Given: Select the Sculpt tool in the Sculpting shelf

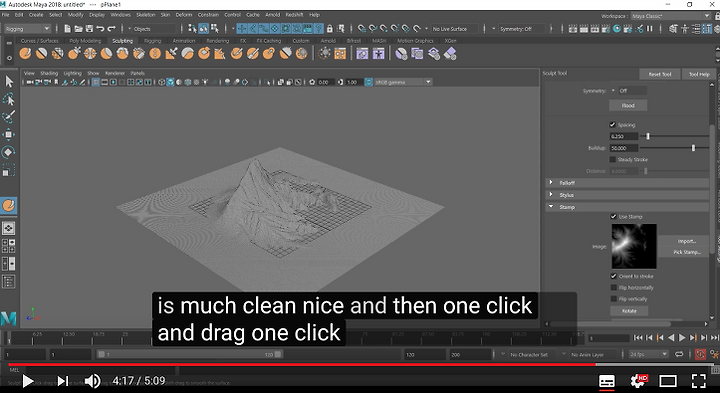Looking at the screenshot, I should [x=25, y=54].
